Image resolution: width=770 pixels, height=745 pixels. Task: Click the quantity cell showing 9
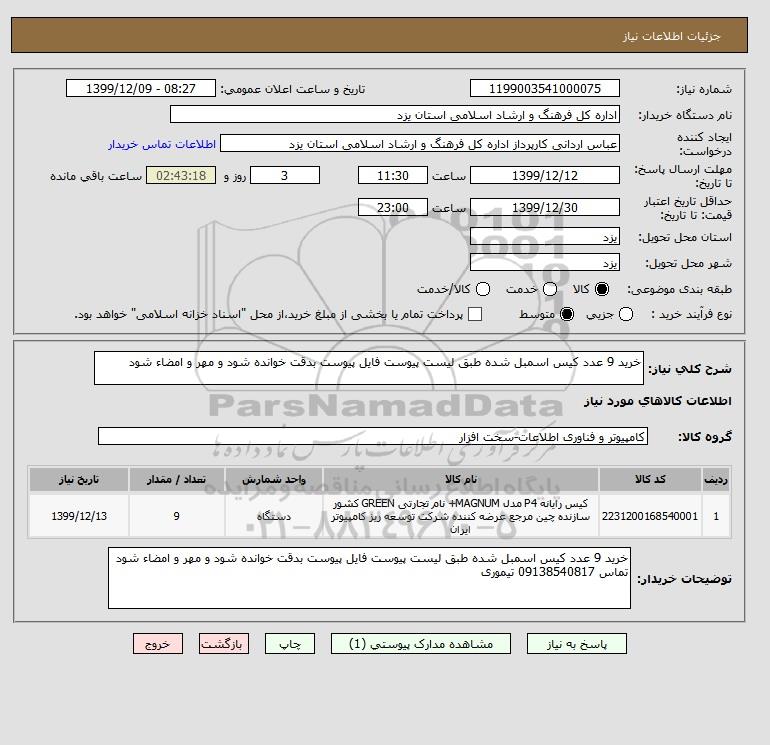point(177,516)
